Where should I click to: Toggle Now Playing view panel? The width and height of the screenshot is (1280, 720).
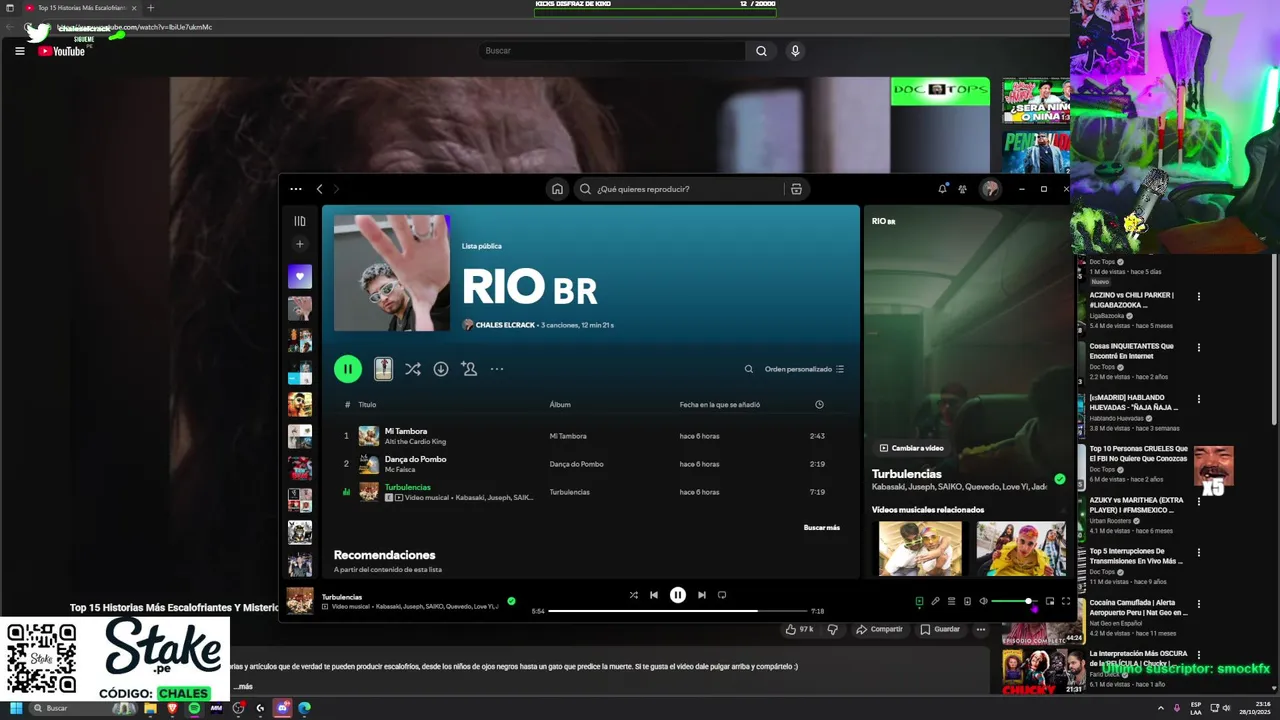(x=919, y=601)
